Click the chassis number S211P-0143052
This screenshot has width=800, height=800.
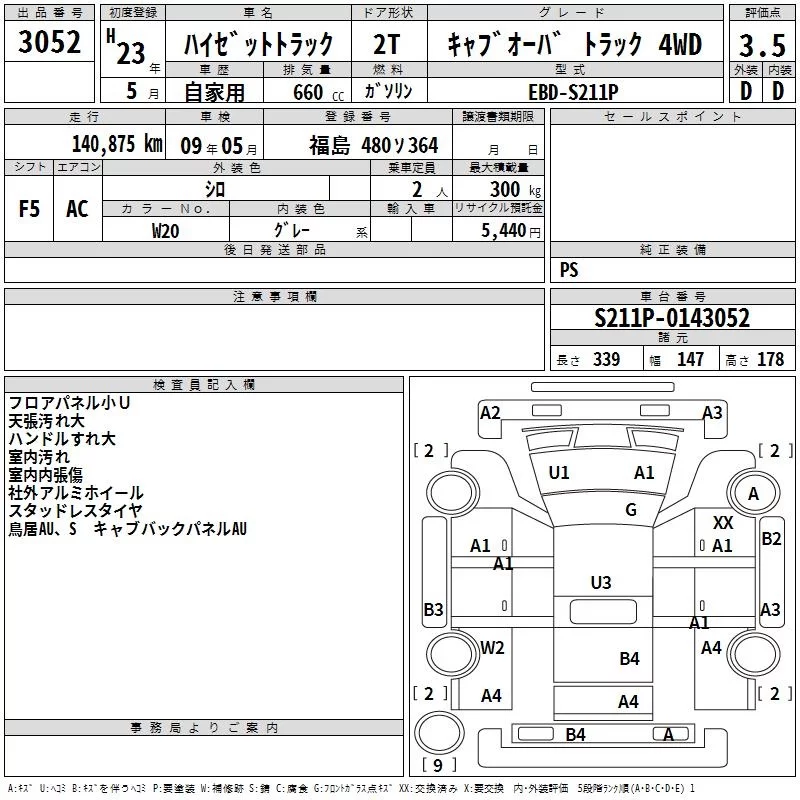click(x=671, y=319)
